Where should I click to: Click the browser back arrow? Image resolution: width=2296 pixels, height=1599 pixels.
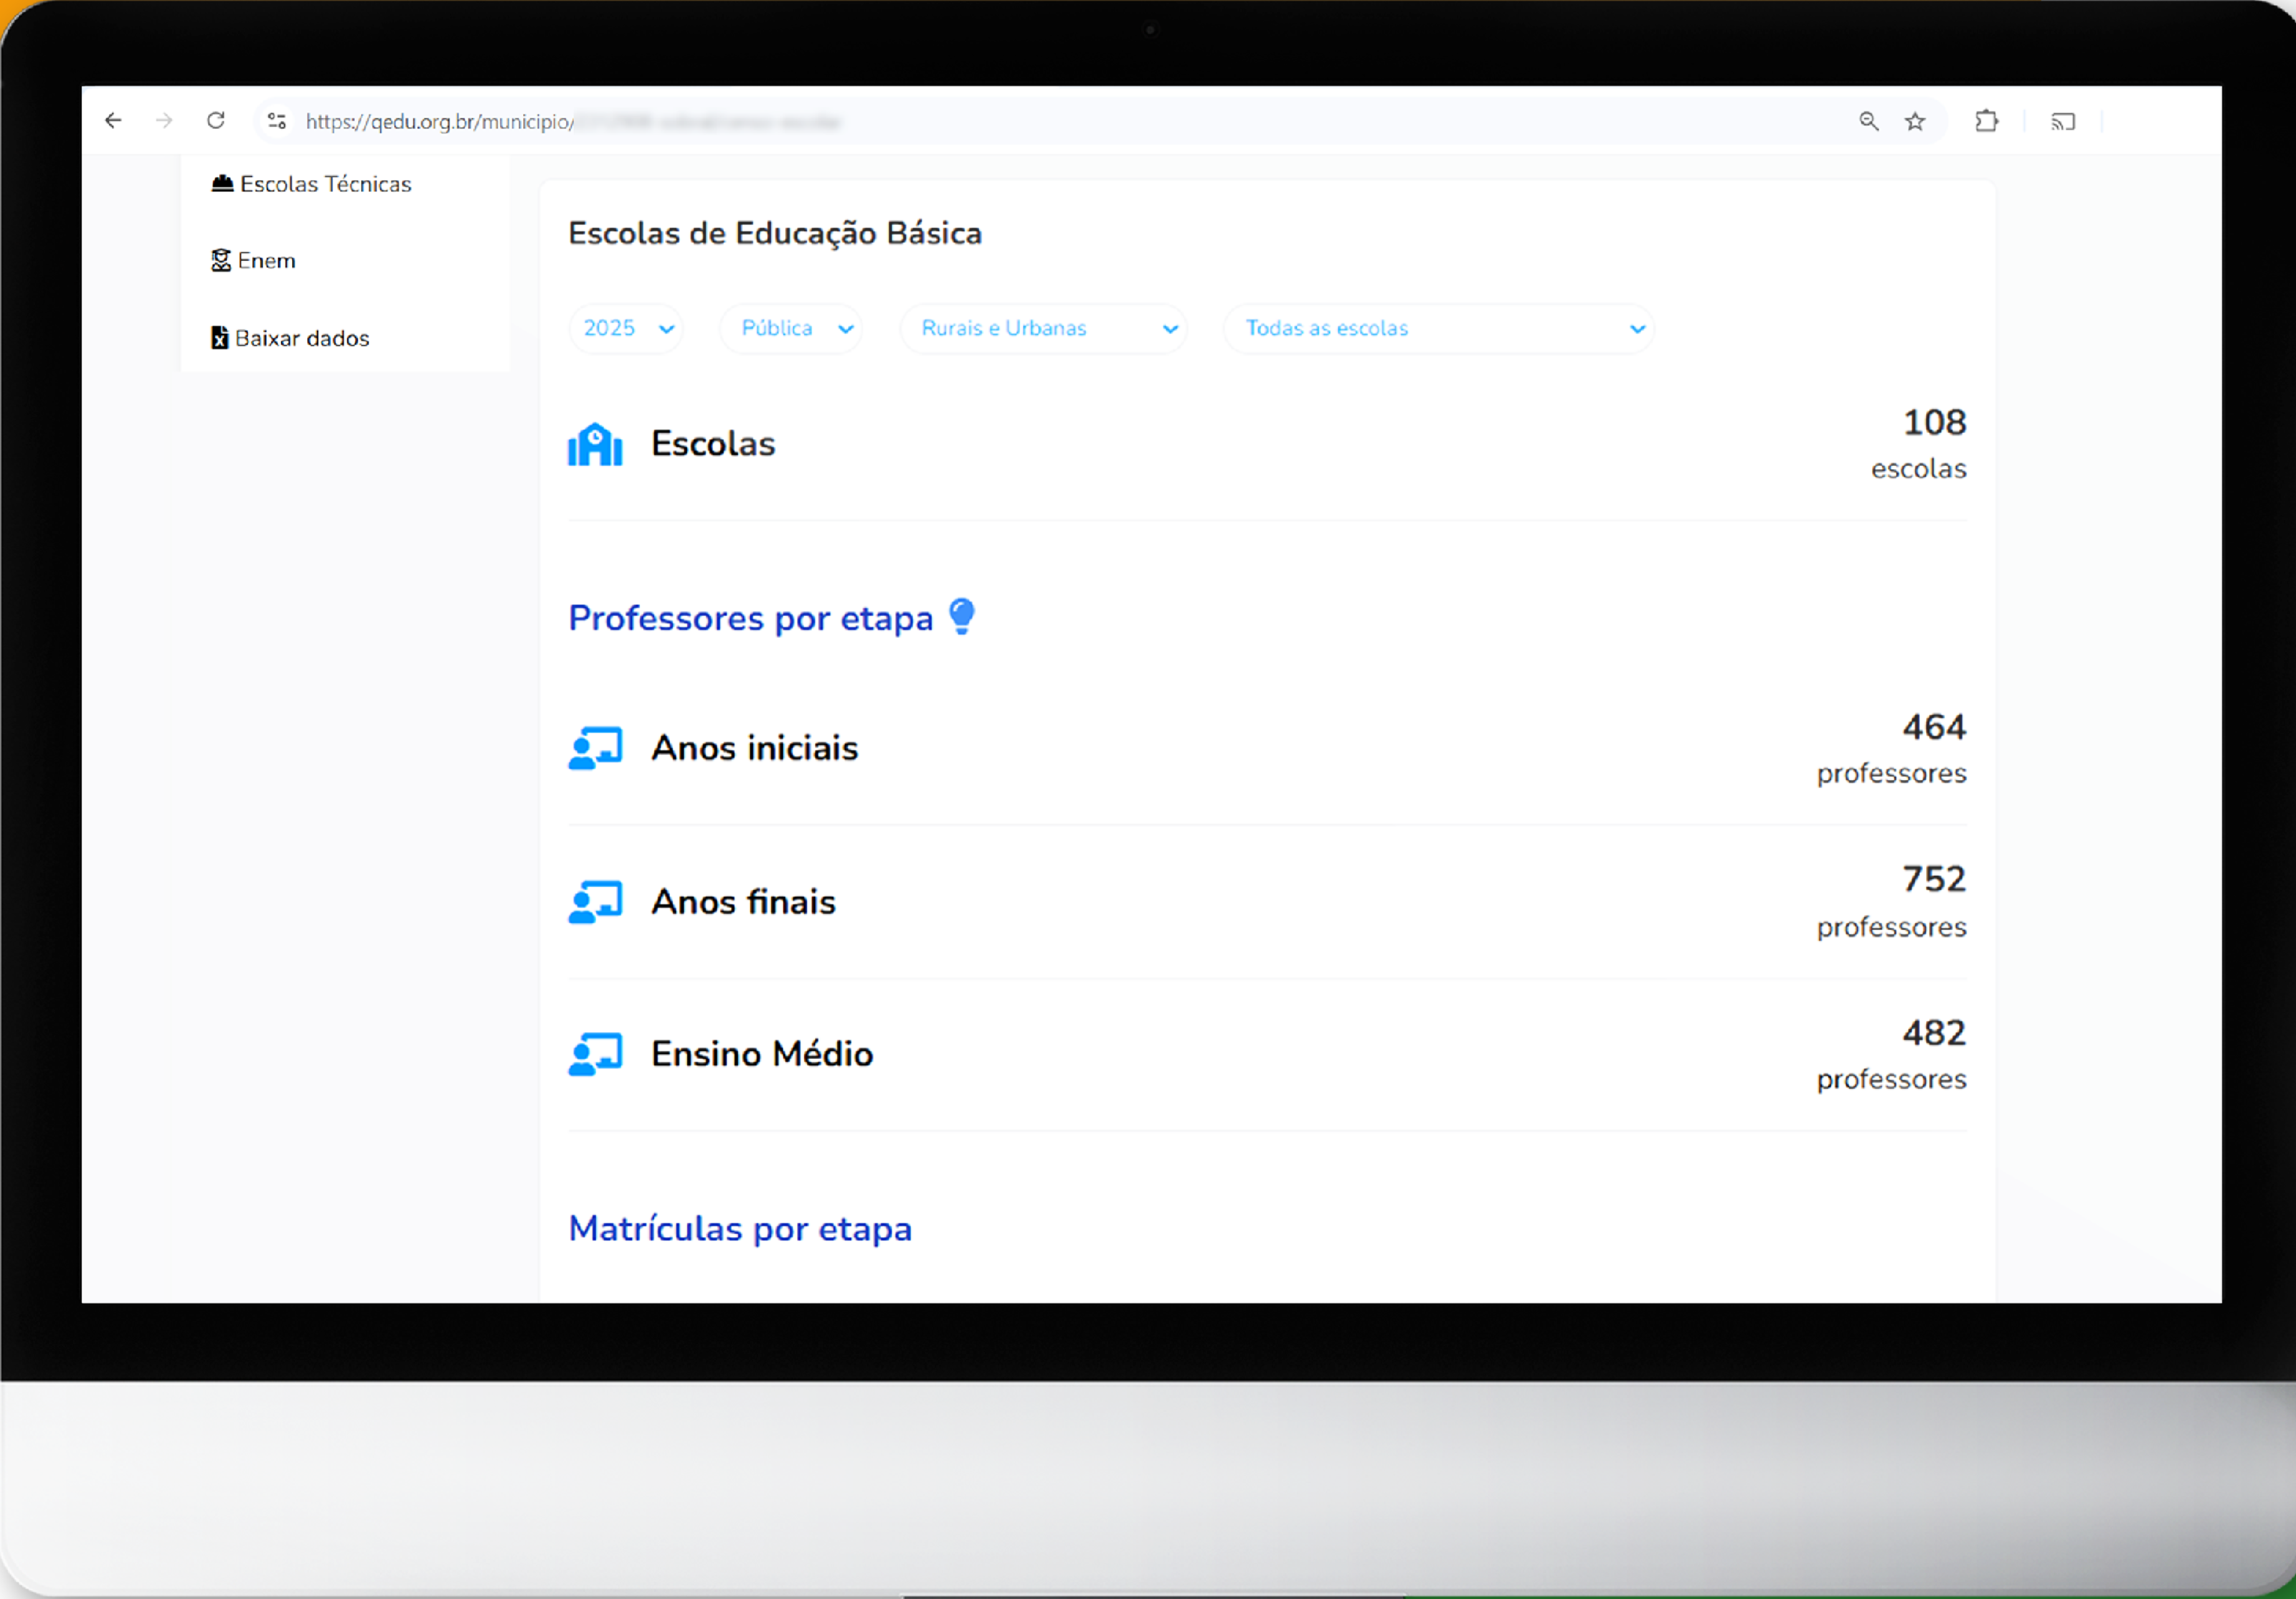113,121
